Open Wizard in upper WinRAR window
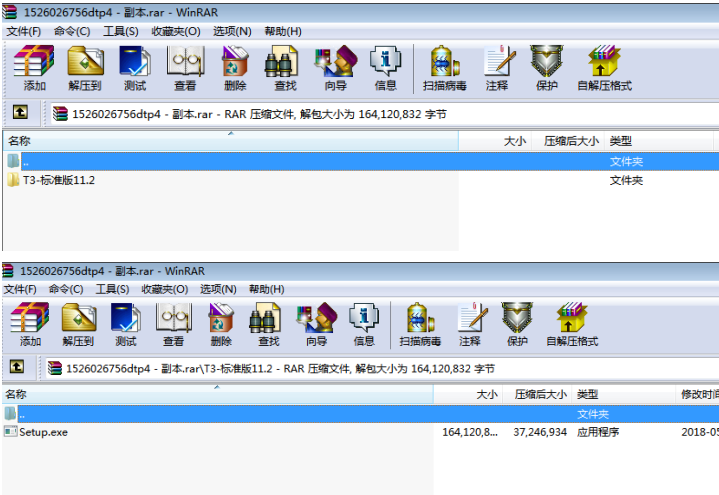 336,68
